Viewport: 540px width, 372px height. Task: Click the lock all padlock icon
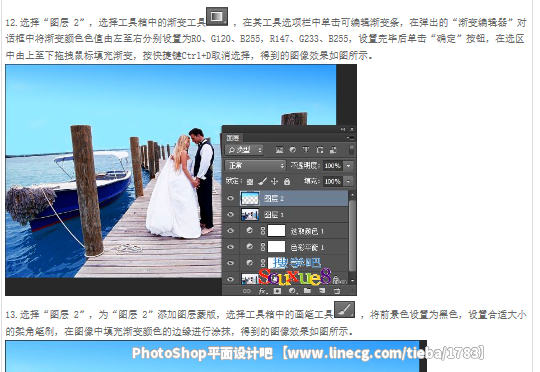tap(287, 181)
